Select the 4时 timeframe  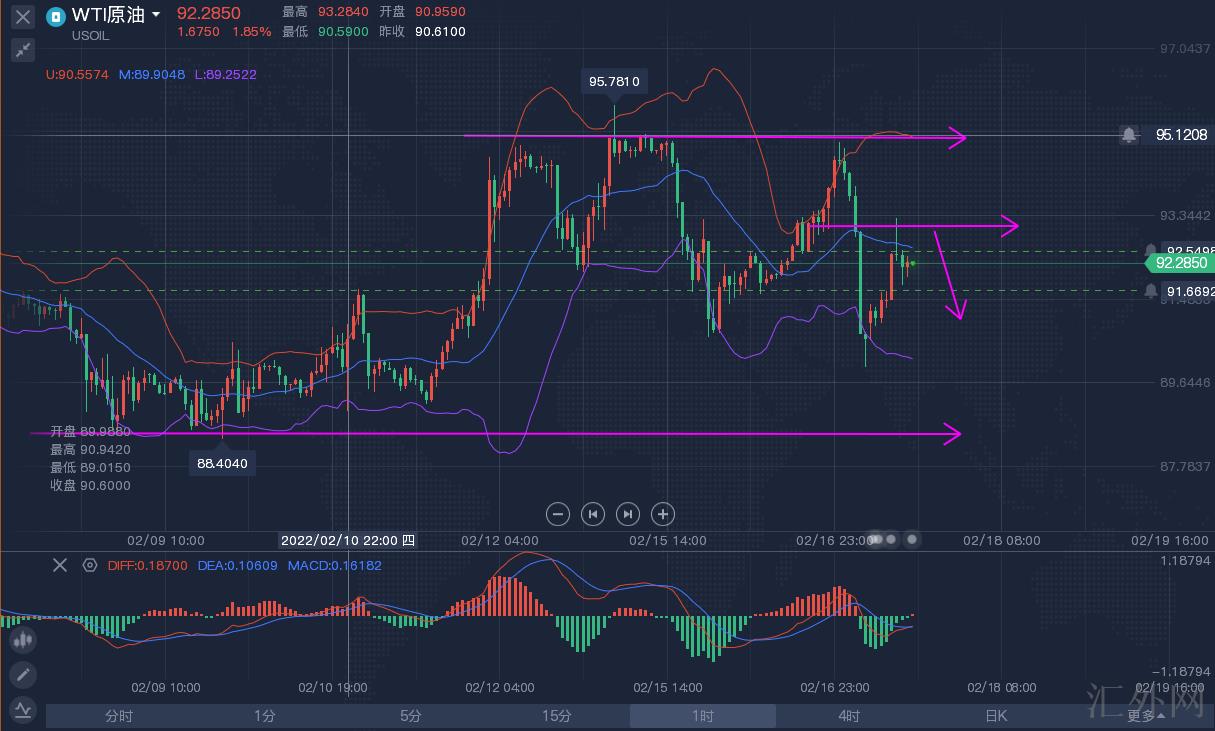tap(849, 716)
